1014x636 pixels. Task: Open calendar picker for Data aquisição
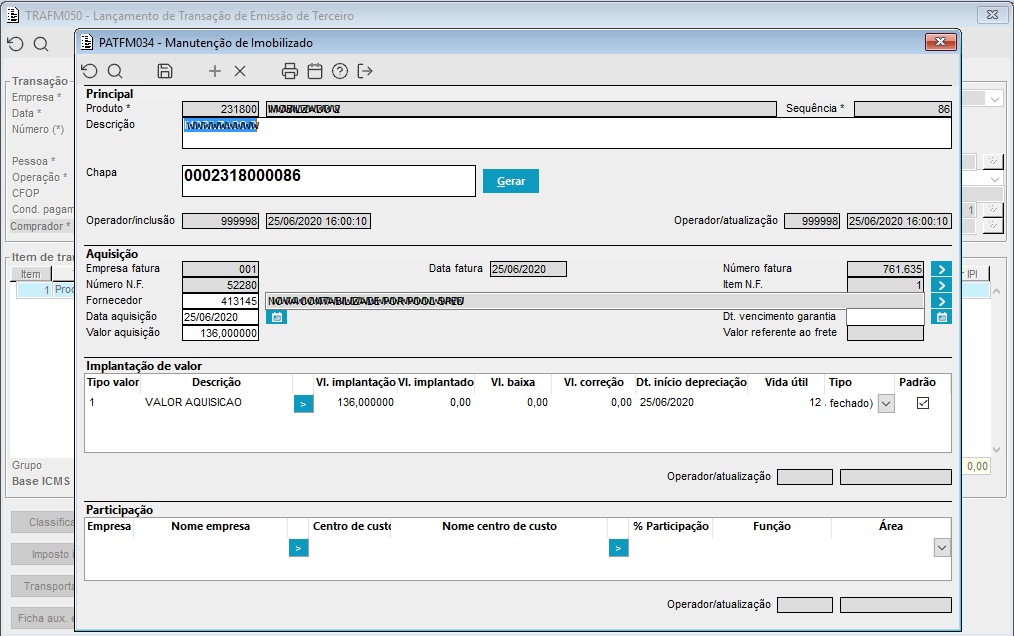tap(277, 317)
